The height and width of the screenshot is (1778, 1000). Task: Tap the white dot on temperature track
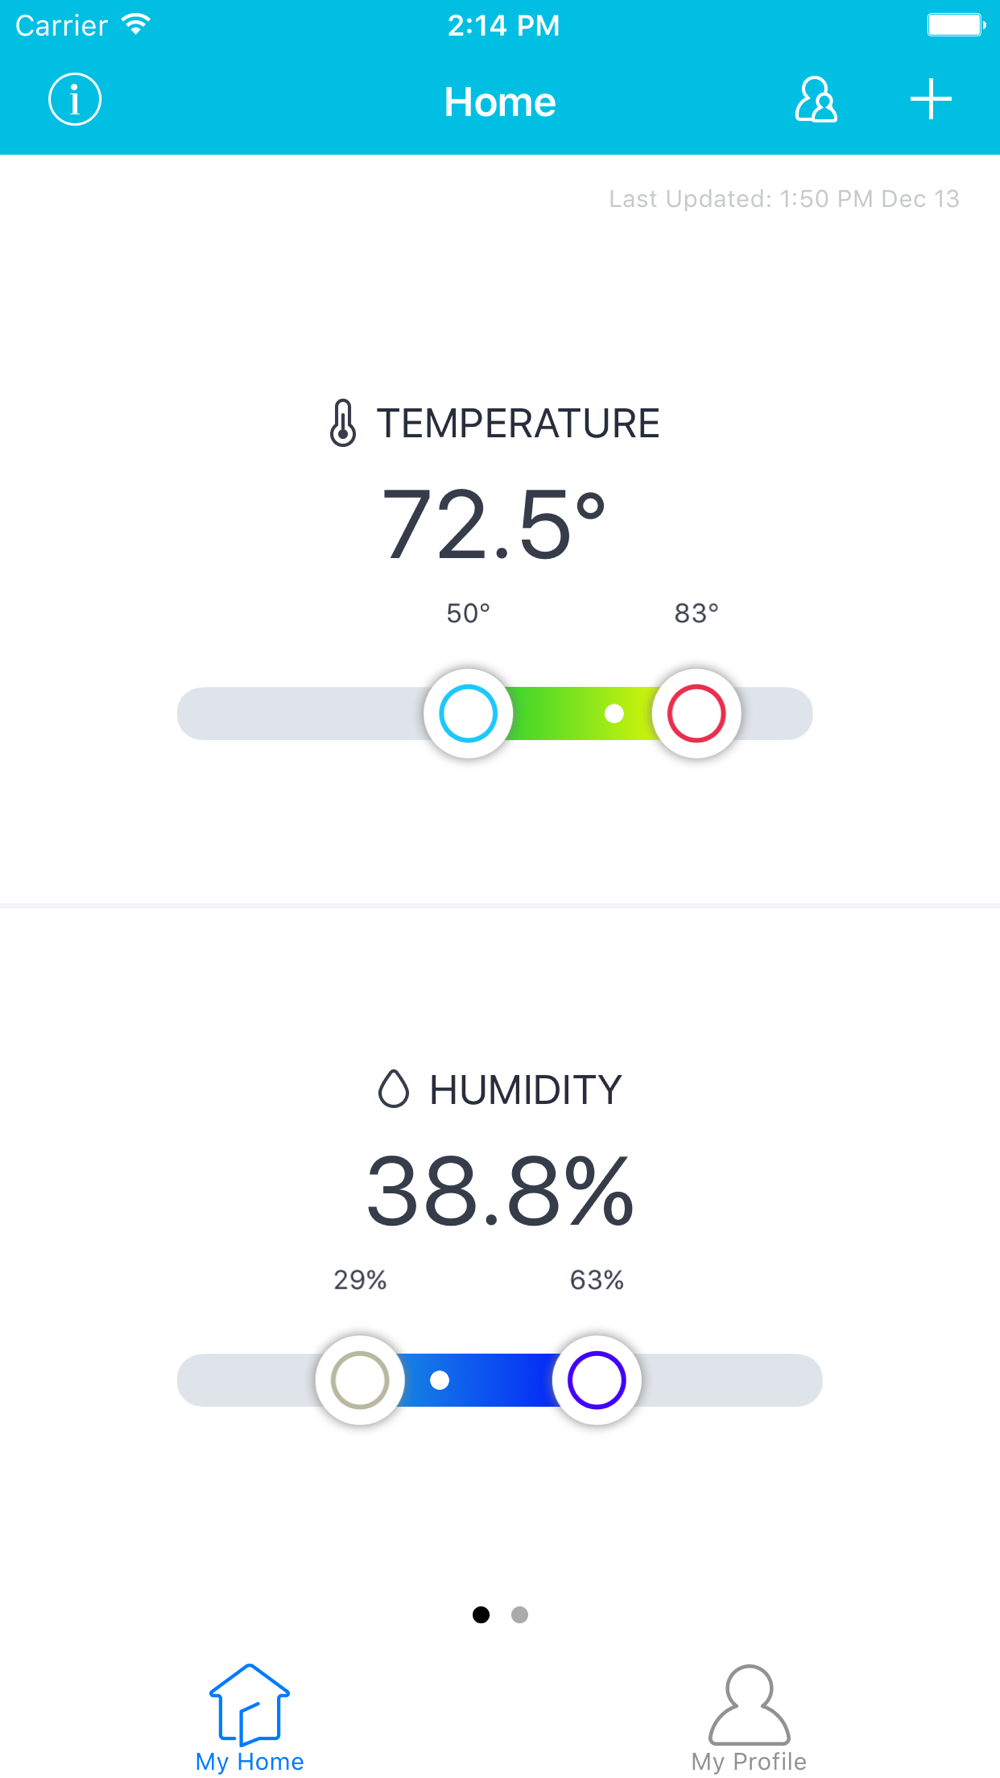614,713
